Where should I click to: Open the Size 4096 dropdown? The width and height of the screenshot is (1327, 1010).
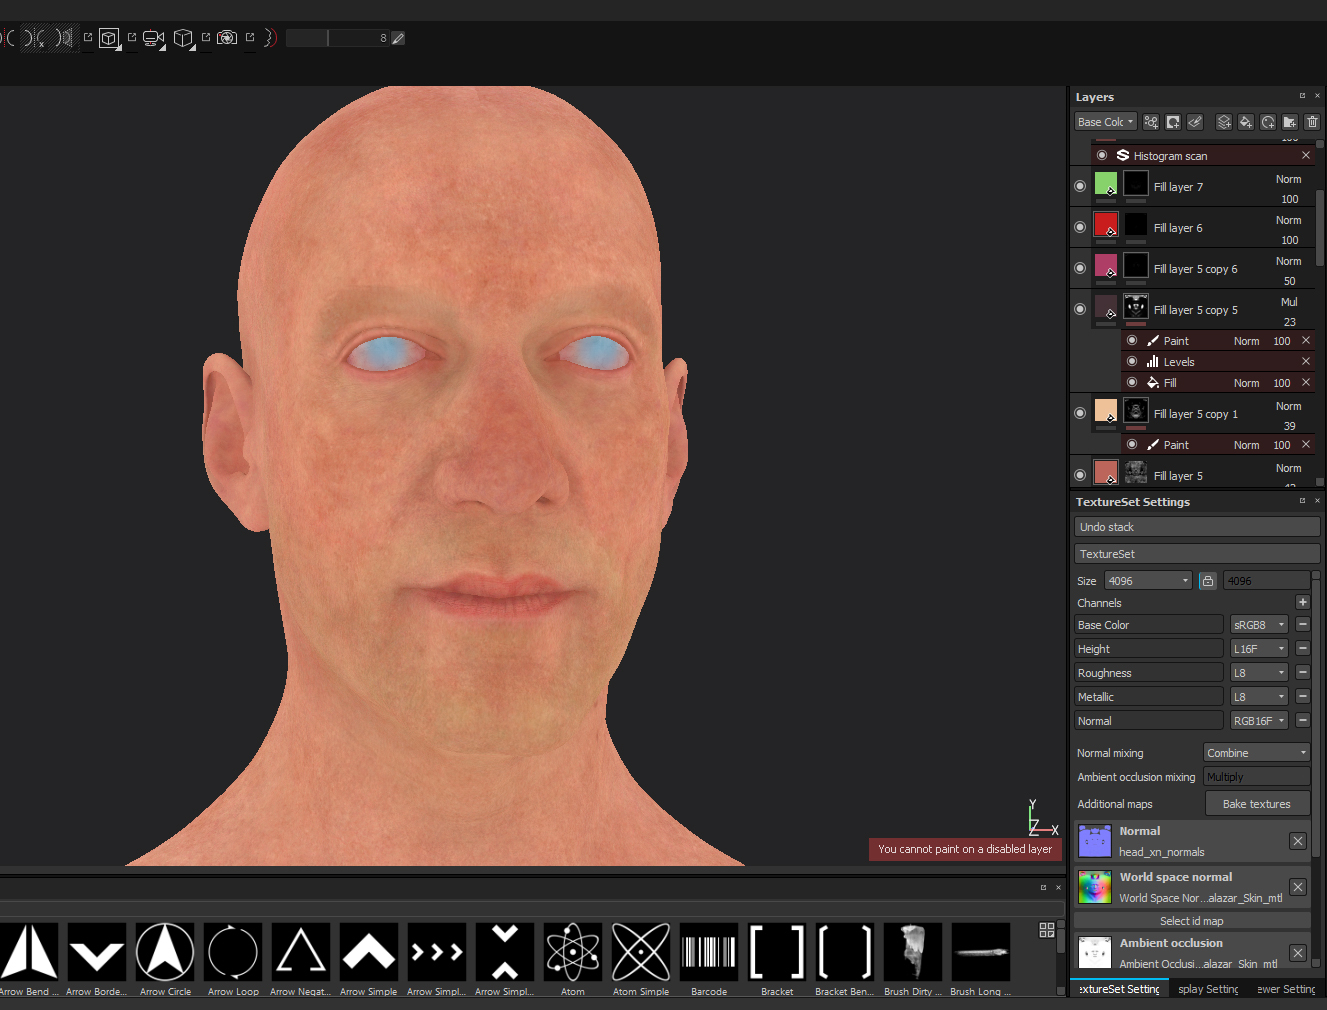coord(1148,581)
